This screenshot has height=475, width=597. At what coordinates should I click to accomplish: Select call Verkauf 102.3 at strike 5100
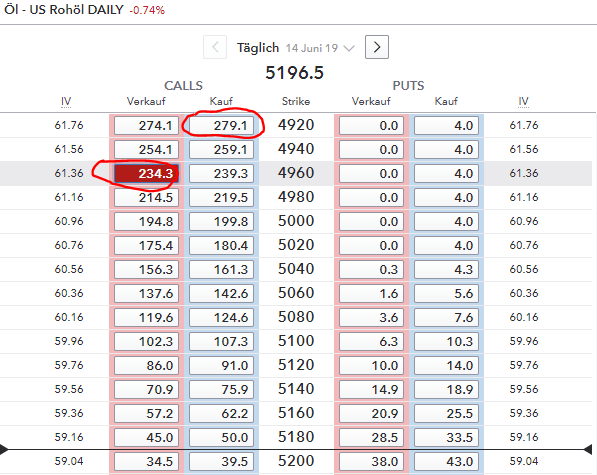[147, 341]
